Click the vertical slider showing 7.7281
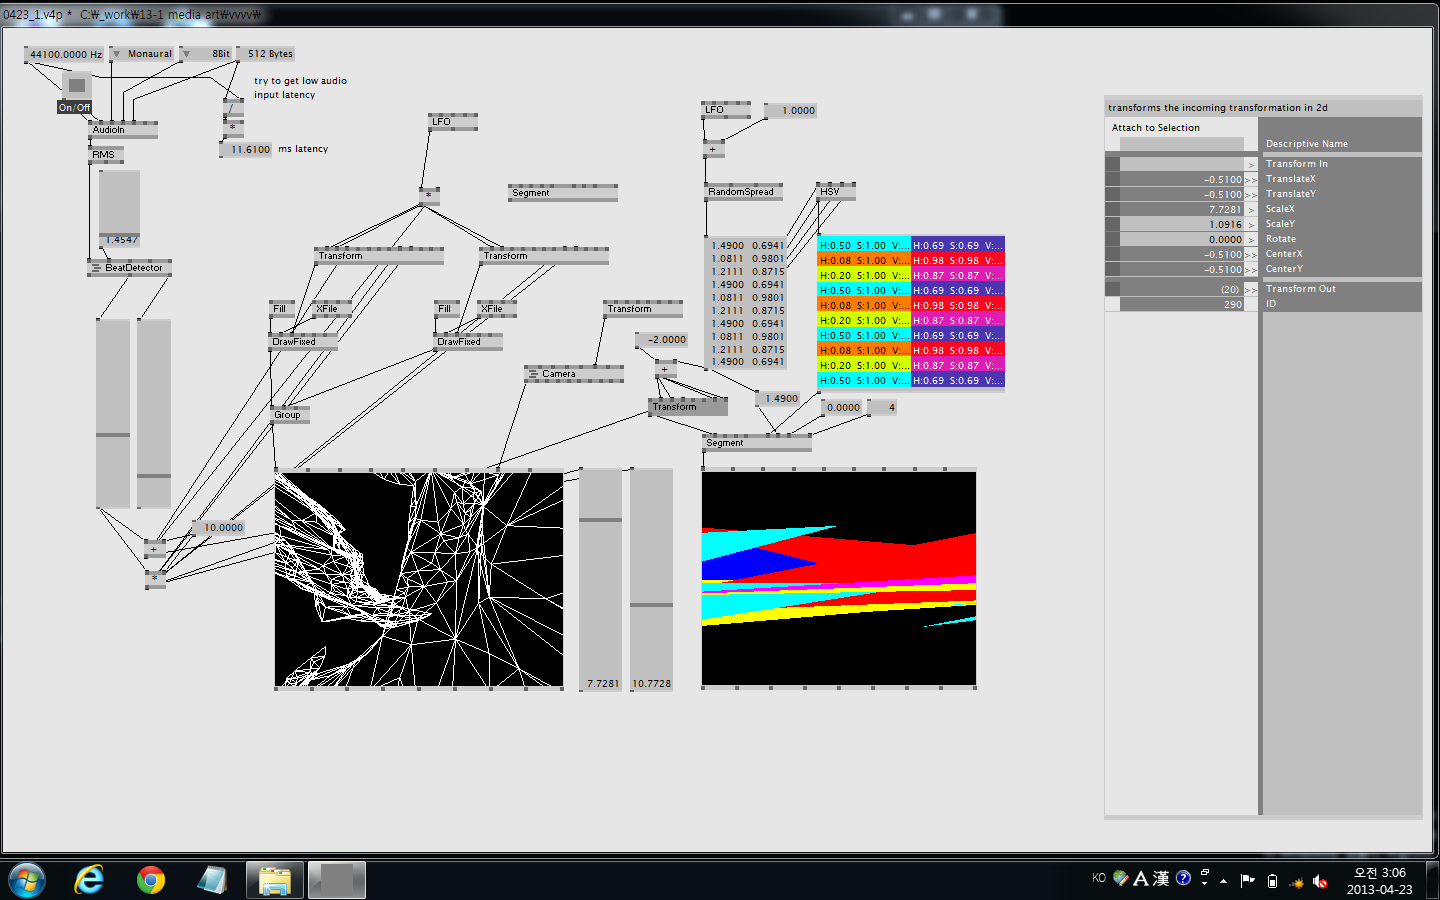The width and height of the screenshot is (1440, 900). (x=600, y=579)
